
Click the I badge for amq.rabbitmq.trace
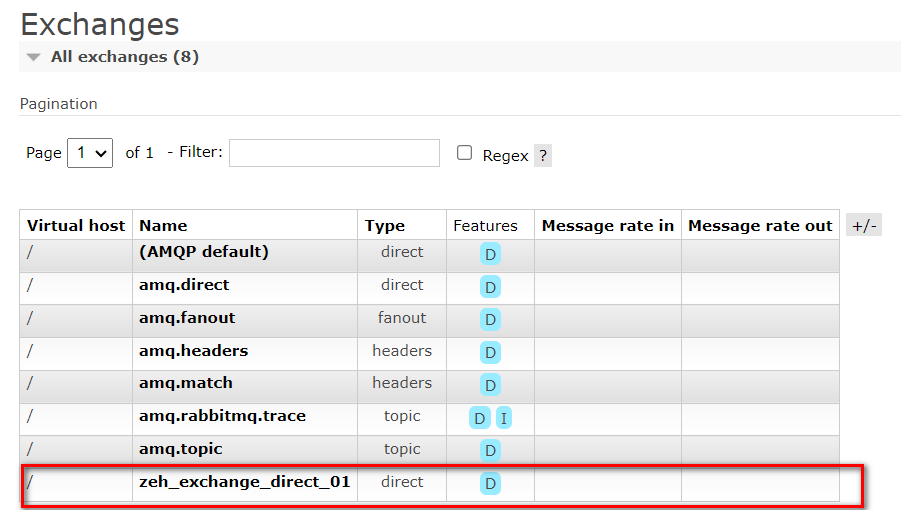503,418
